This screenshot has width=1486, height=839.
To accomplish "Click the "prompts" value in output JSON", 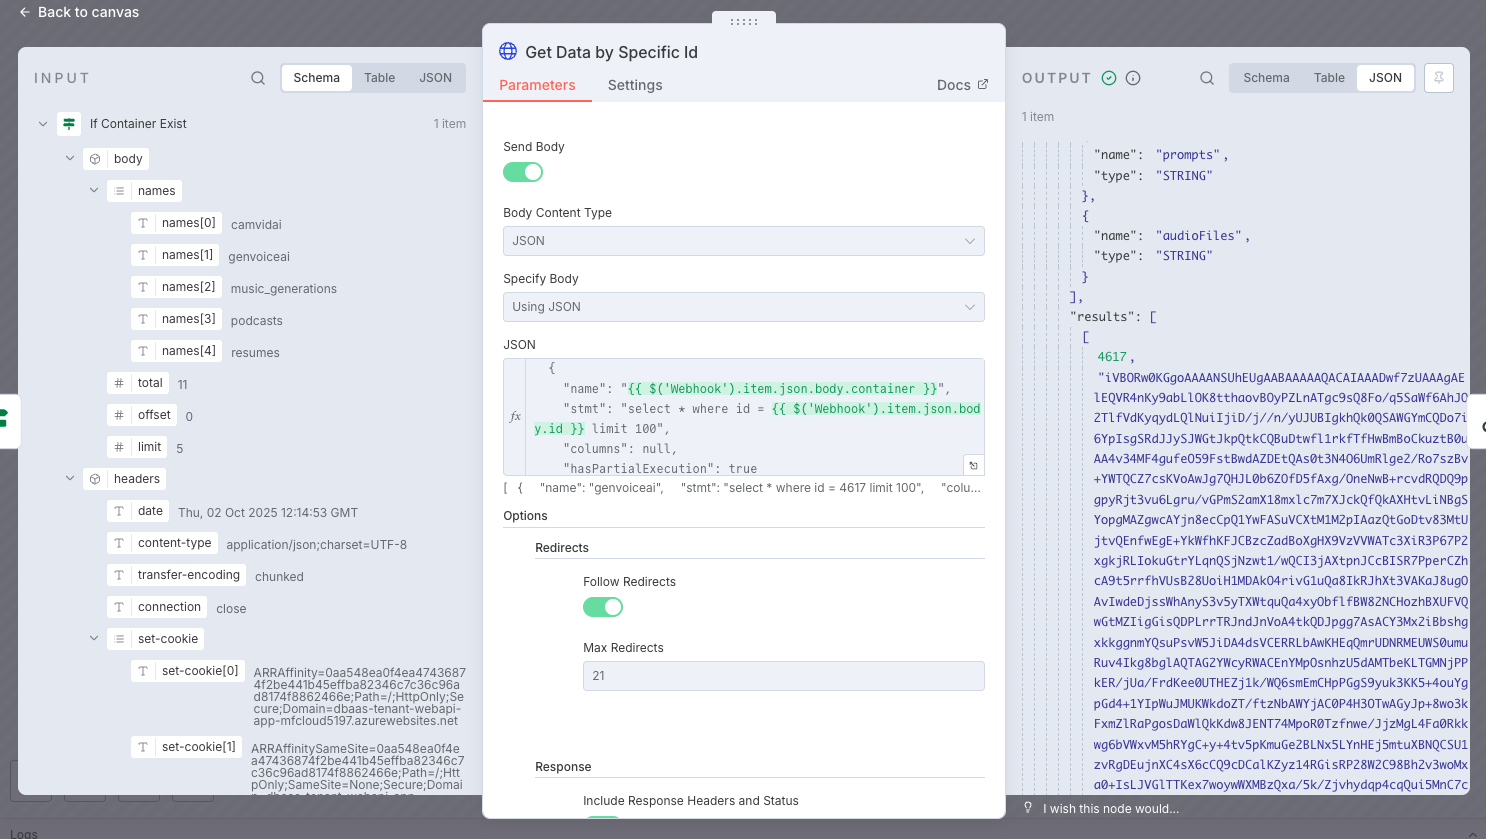I will [1188, 155].
